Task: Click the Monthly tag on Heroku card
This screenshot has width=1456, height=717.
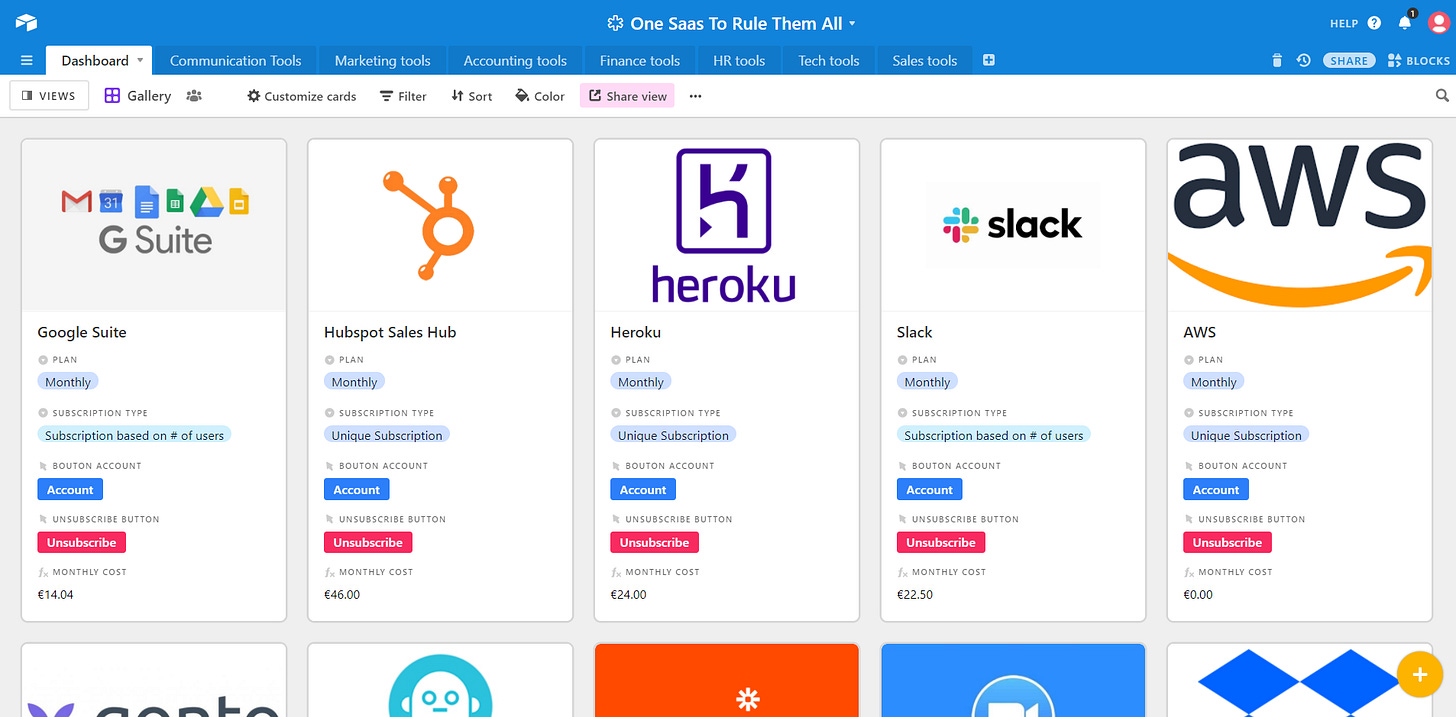Action: pos(641,382)
